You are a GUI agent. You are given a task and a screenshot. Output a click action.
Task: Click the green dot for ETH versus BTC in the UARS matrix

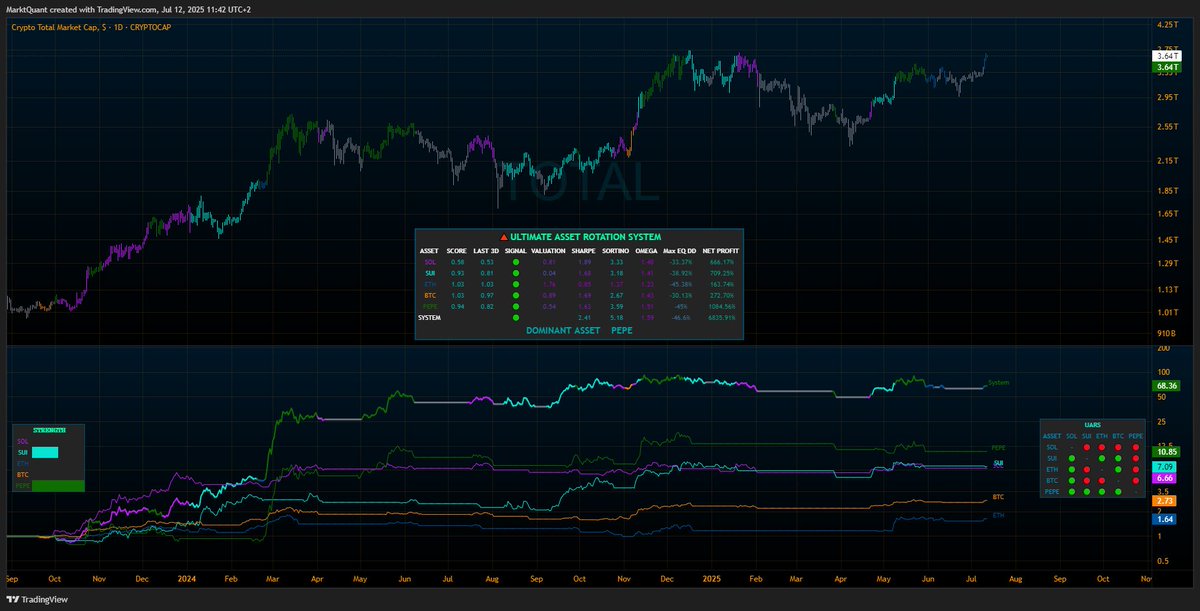[x=1118, y=470]
